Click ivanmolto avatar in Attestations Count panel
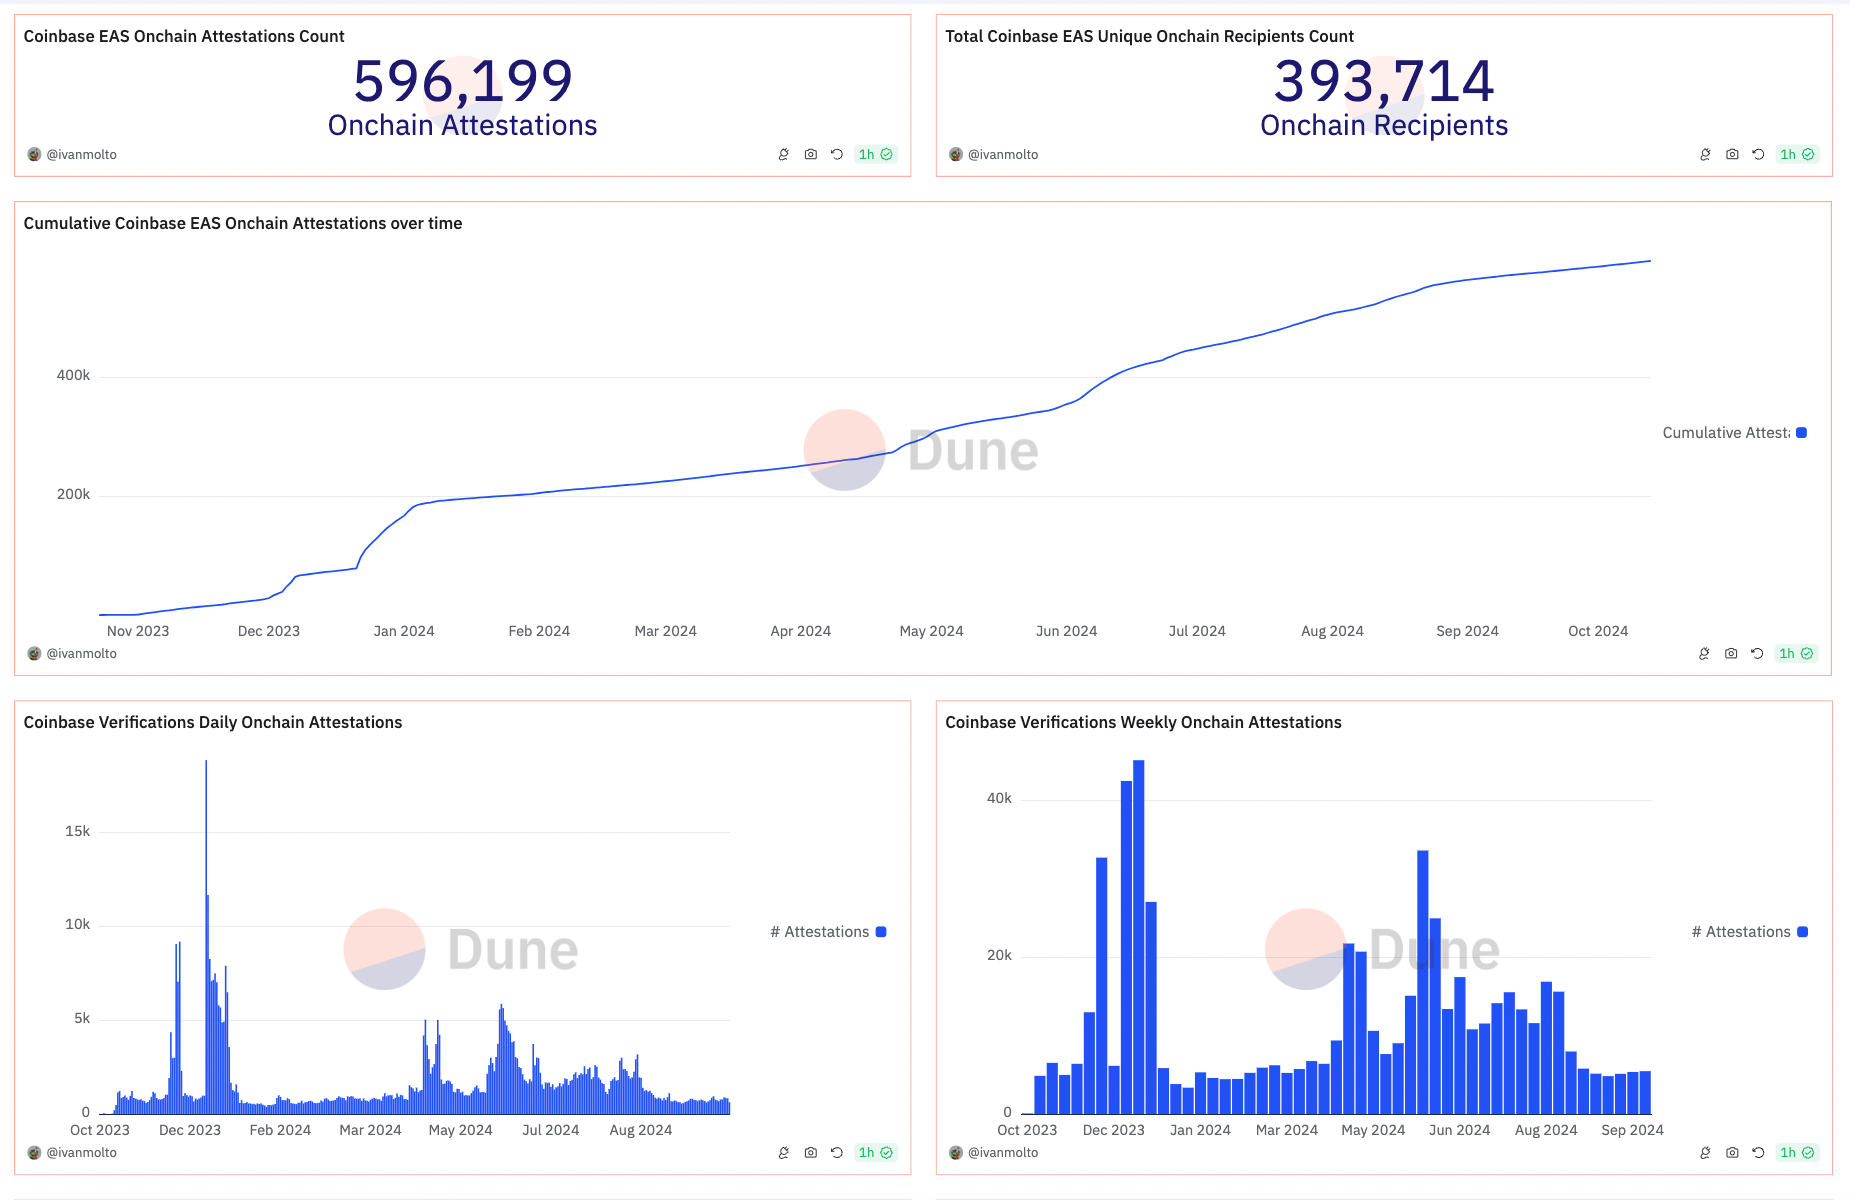Image resolution: width=1850 pixels, height=1200 pixels. pos(34,154)
